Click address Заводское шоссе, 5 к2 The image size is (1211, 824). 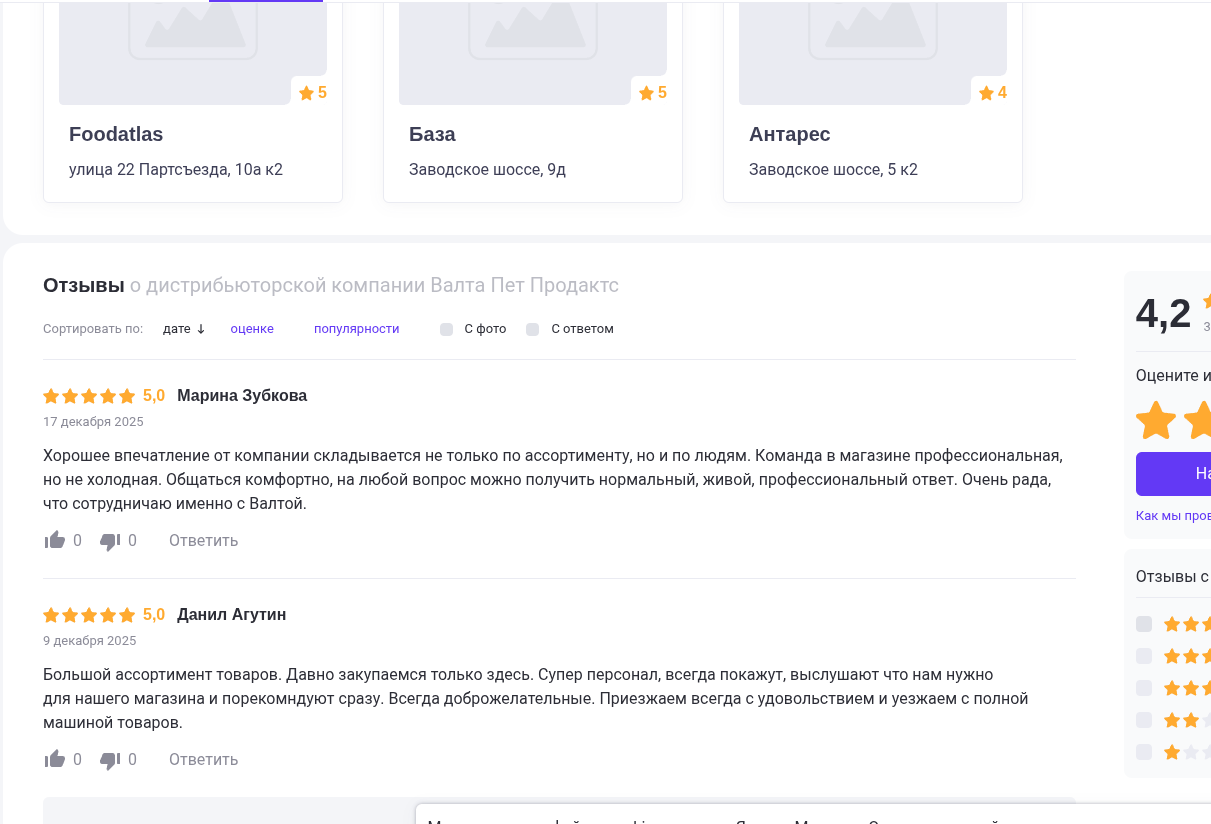tap(833, 170)
